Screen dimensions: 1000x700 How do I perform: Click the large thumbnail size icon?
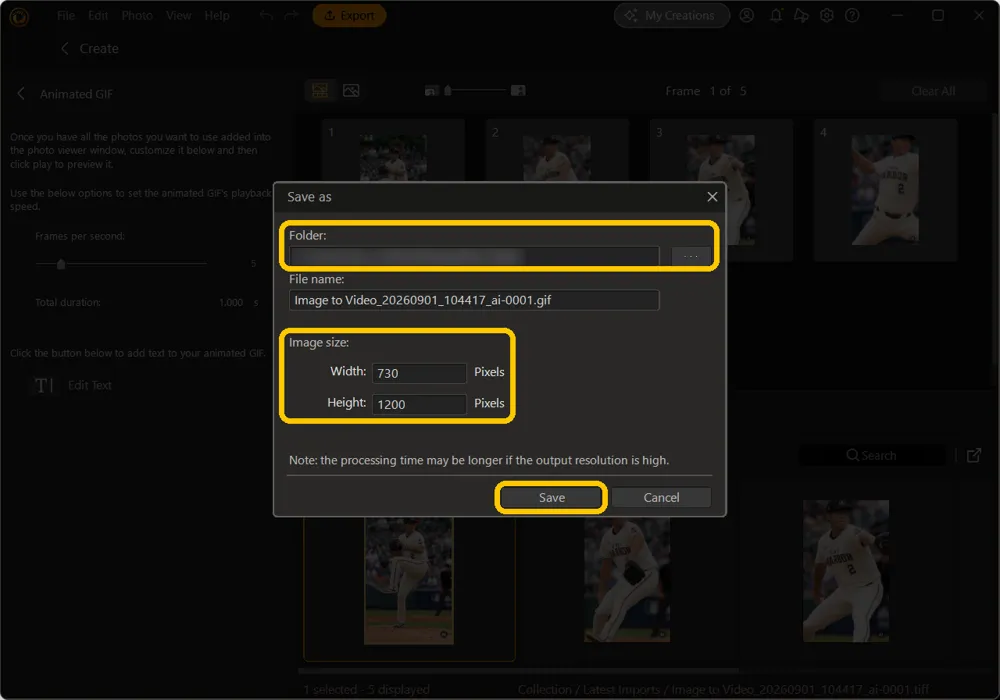pyautogui.click(x=518, y=91)
